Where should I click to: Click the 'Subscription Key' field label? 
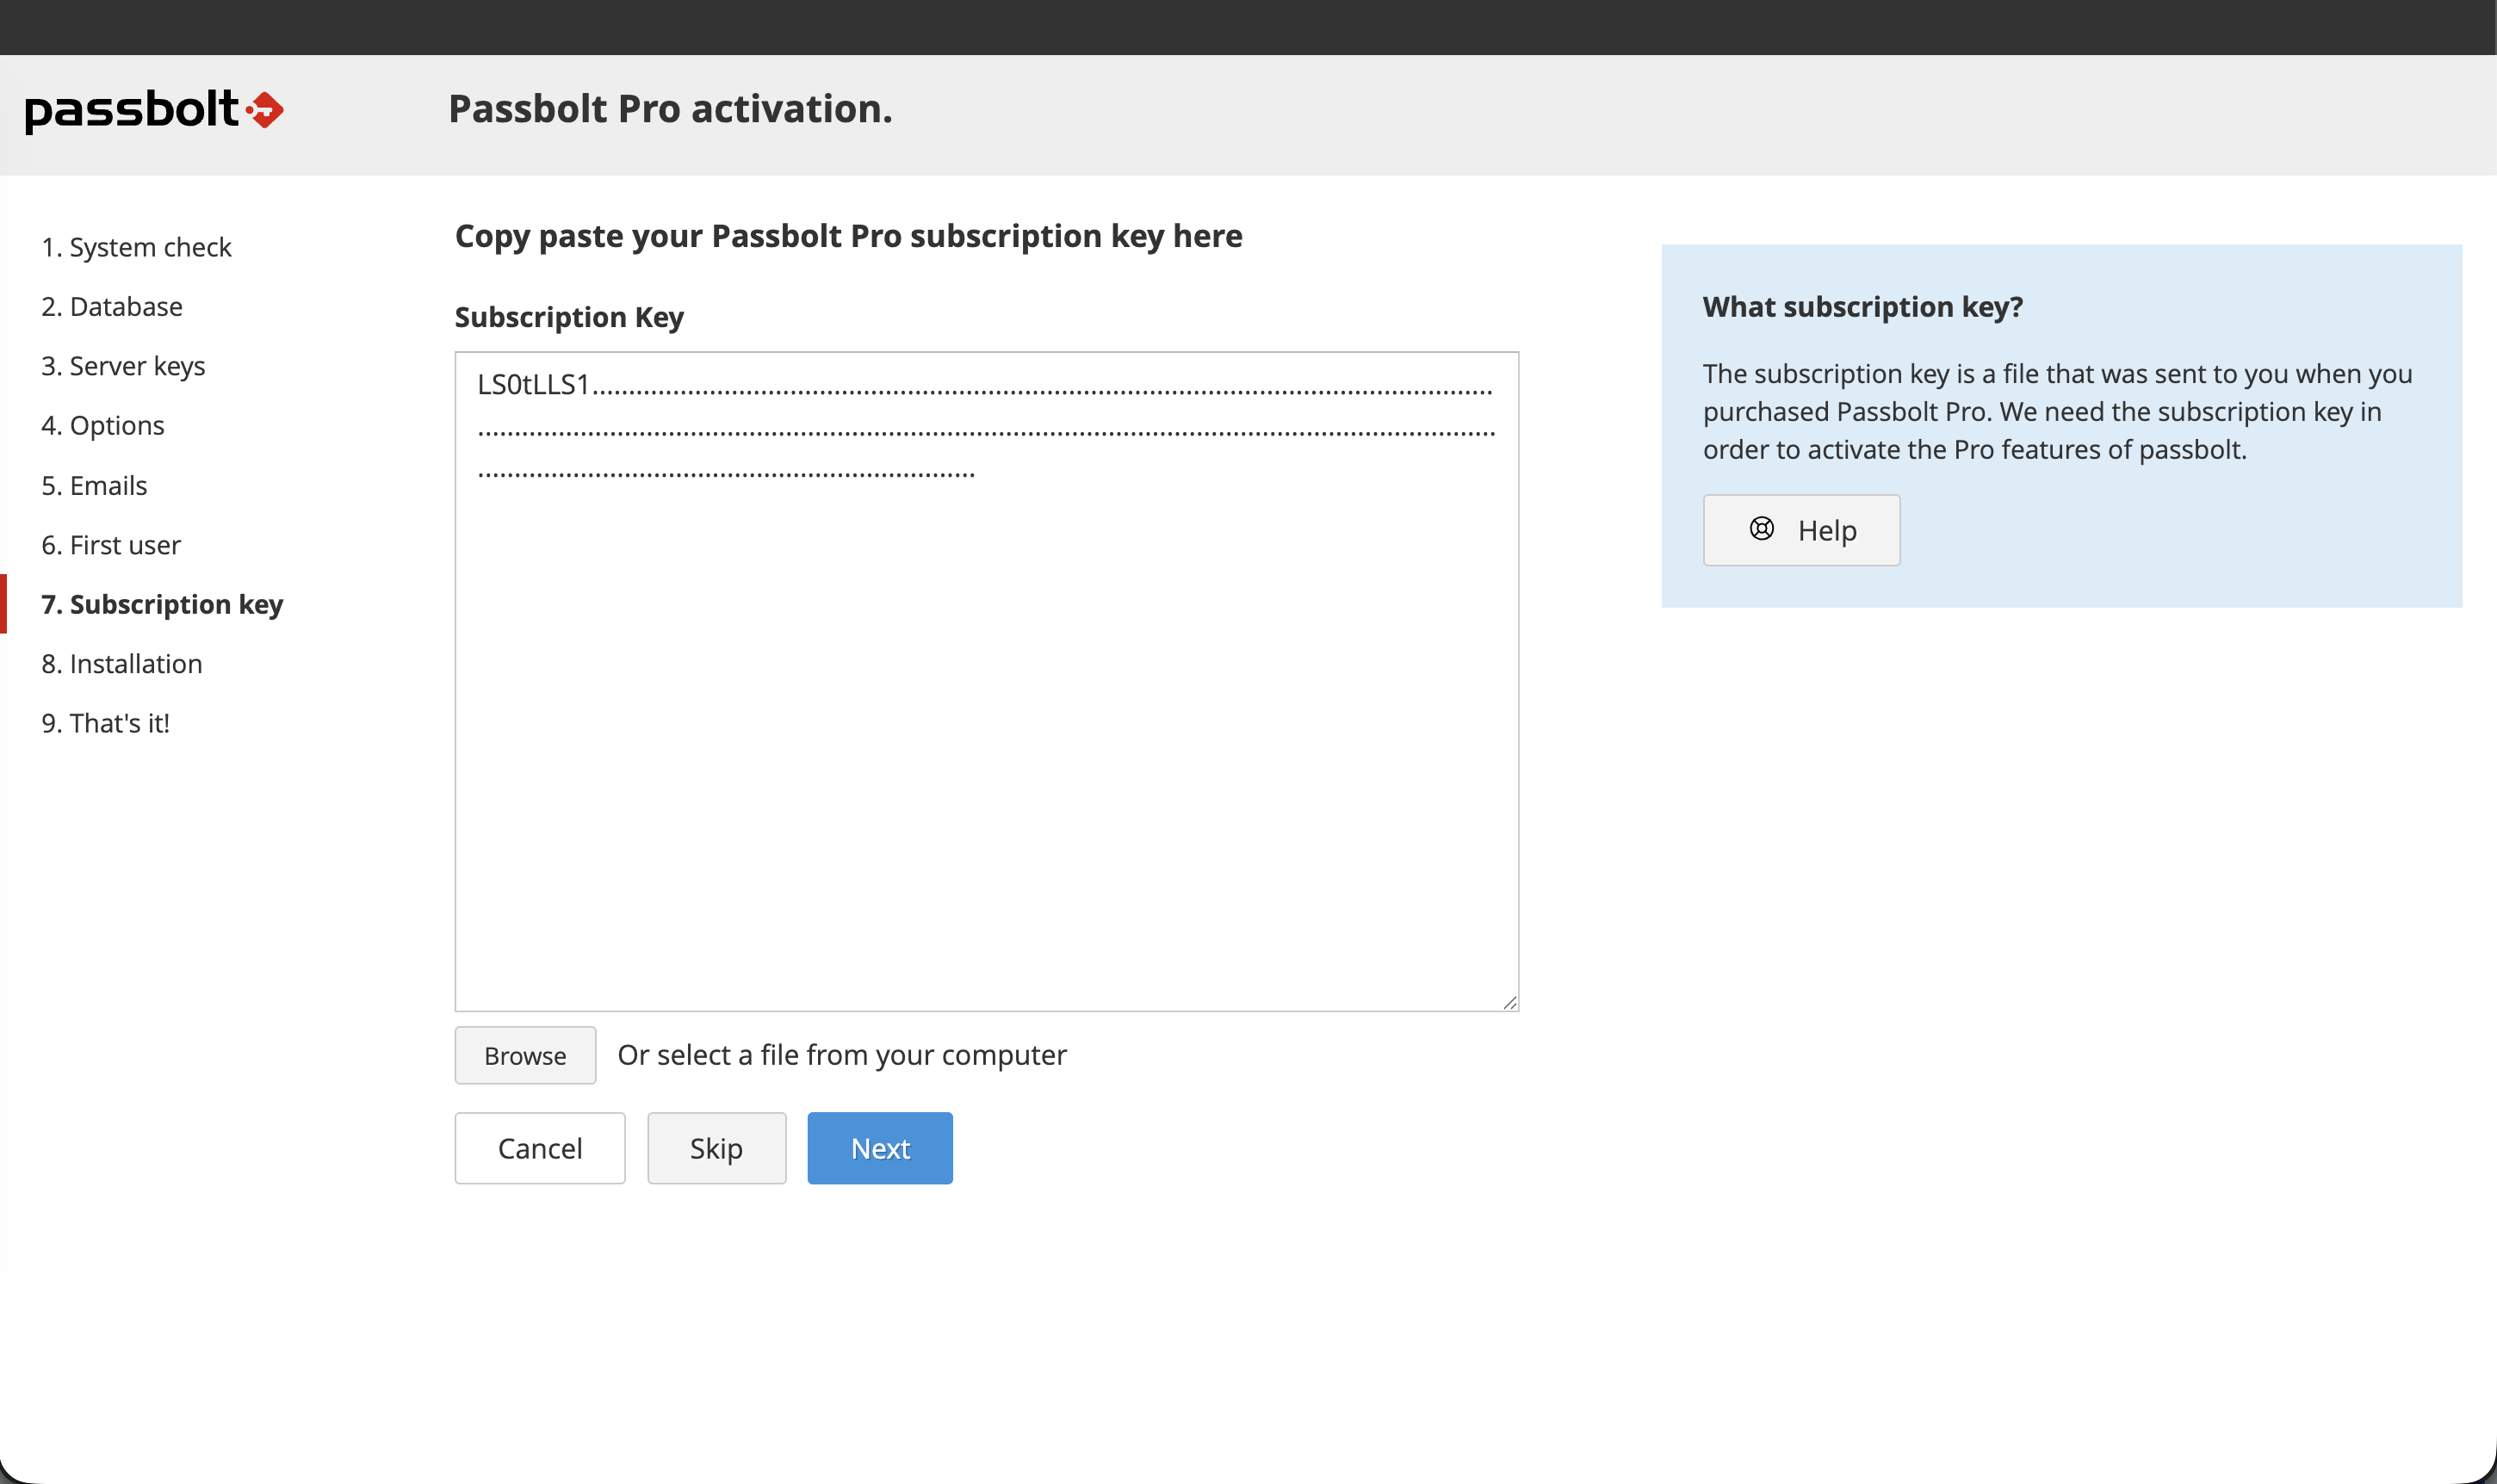pos(569,317)
